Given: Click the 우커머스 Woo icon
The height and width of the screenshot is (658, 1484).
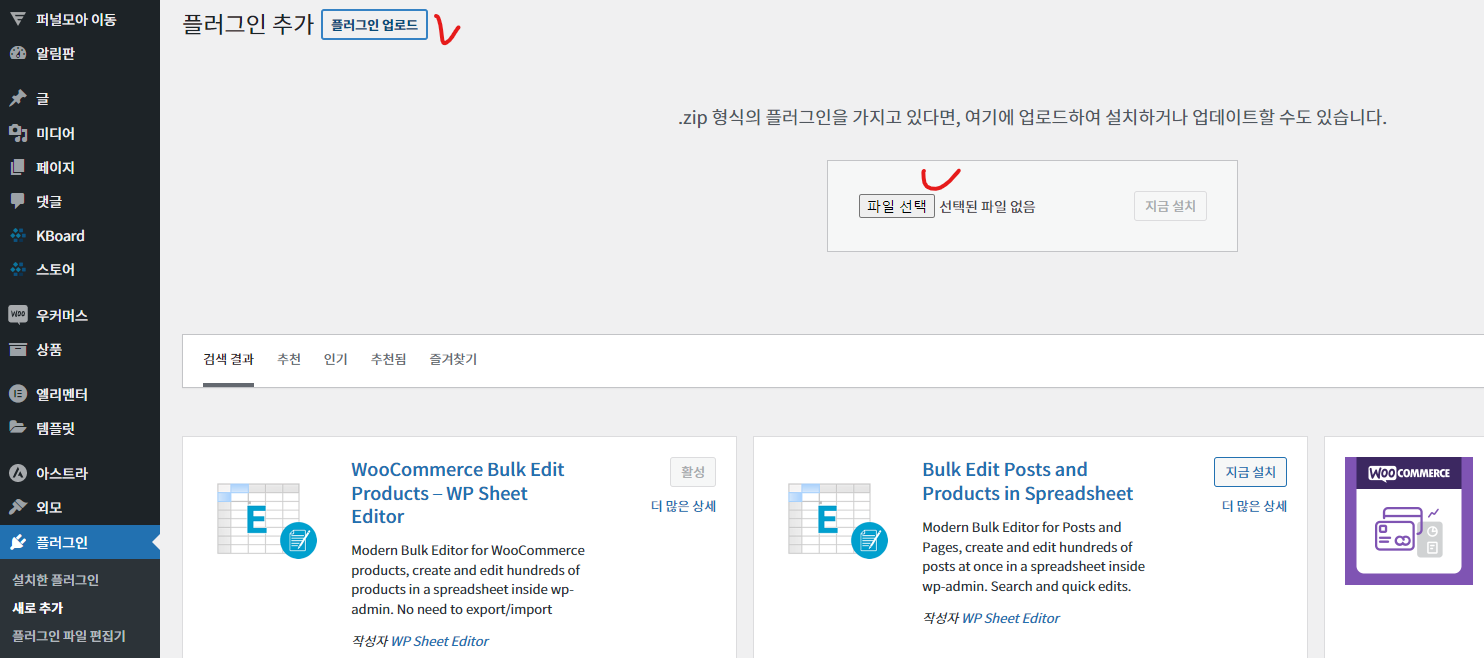Looking at the screenshot, I should pos(17,315).
